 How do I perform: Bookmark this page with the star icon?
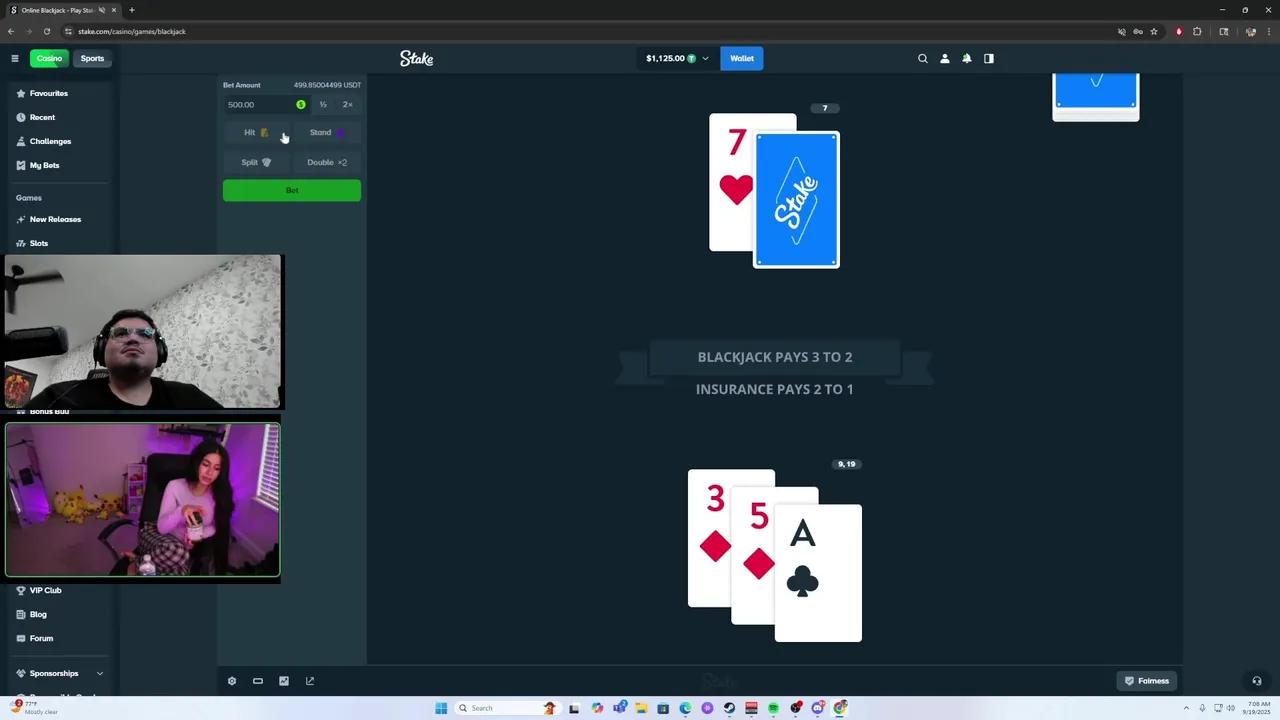(1154, 31)
